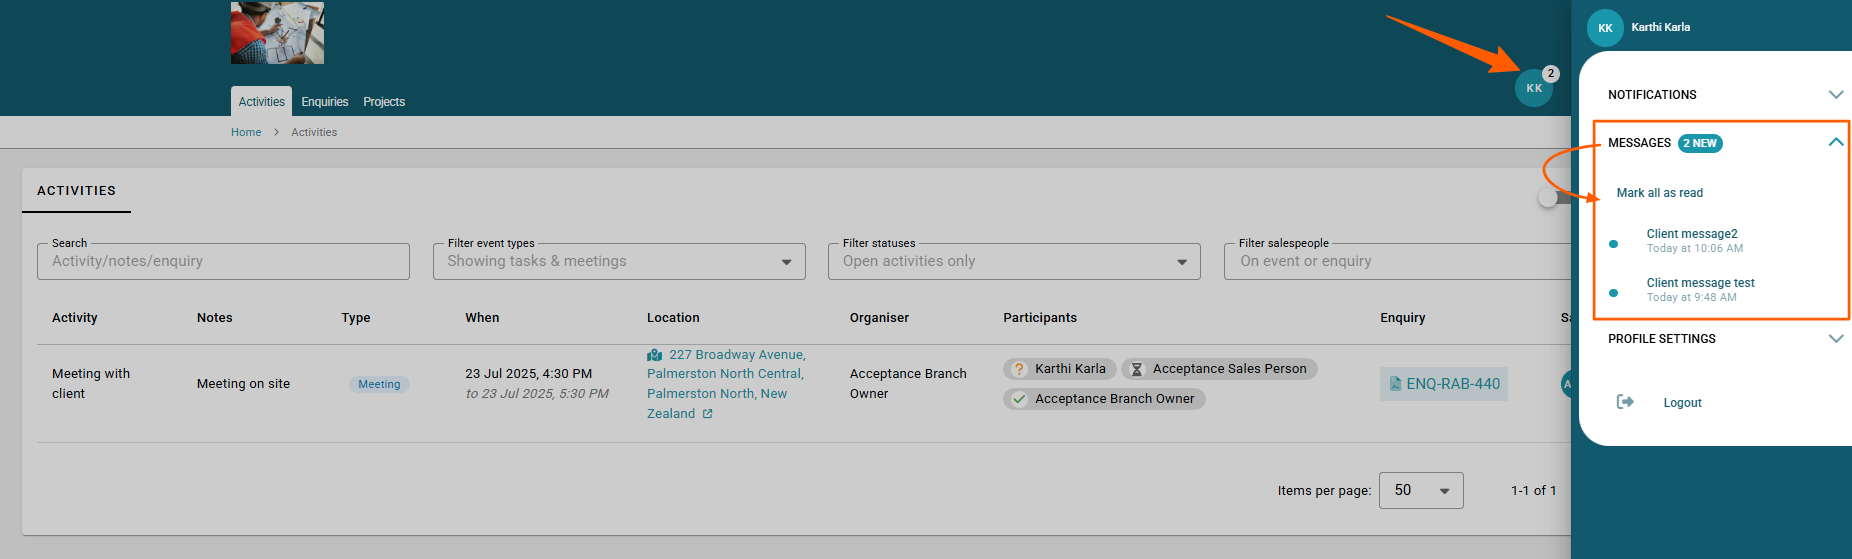Image resolution: width=1852 pixels, height=559 pixels.
Task: Click the Enquiry column header
Action: coord(1402,318)
